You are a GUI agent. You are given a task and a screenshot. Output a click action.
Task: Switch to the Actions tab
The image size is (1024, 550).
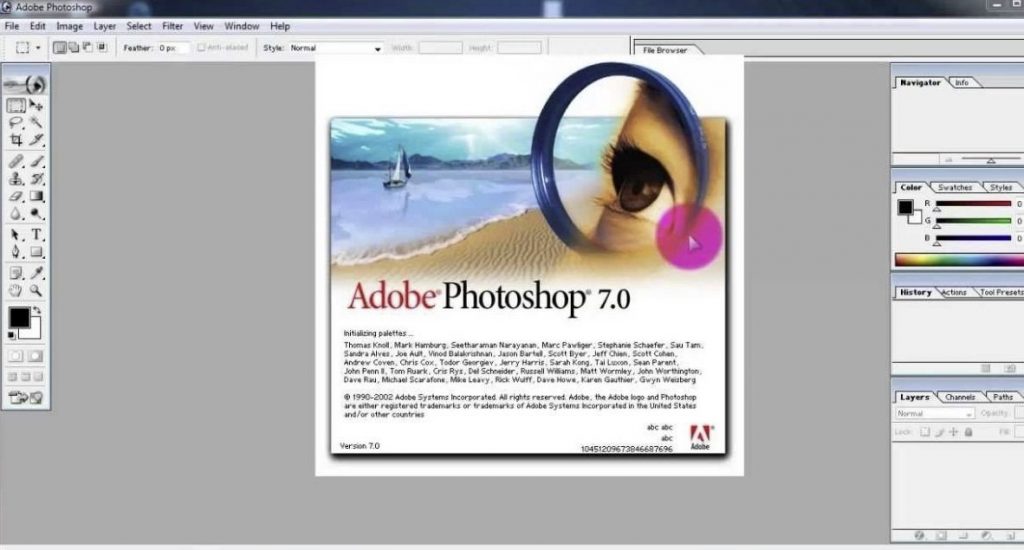click(x=954, y=293)
